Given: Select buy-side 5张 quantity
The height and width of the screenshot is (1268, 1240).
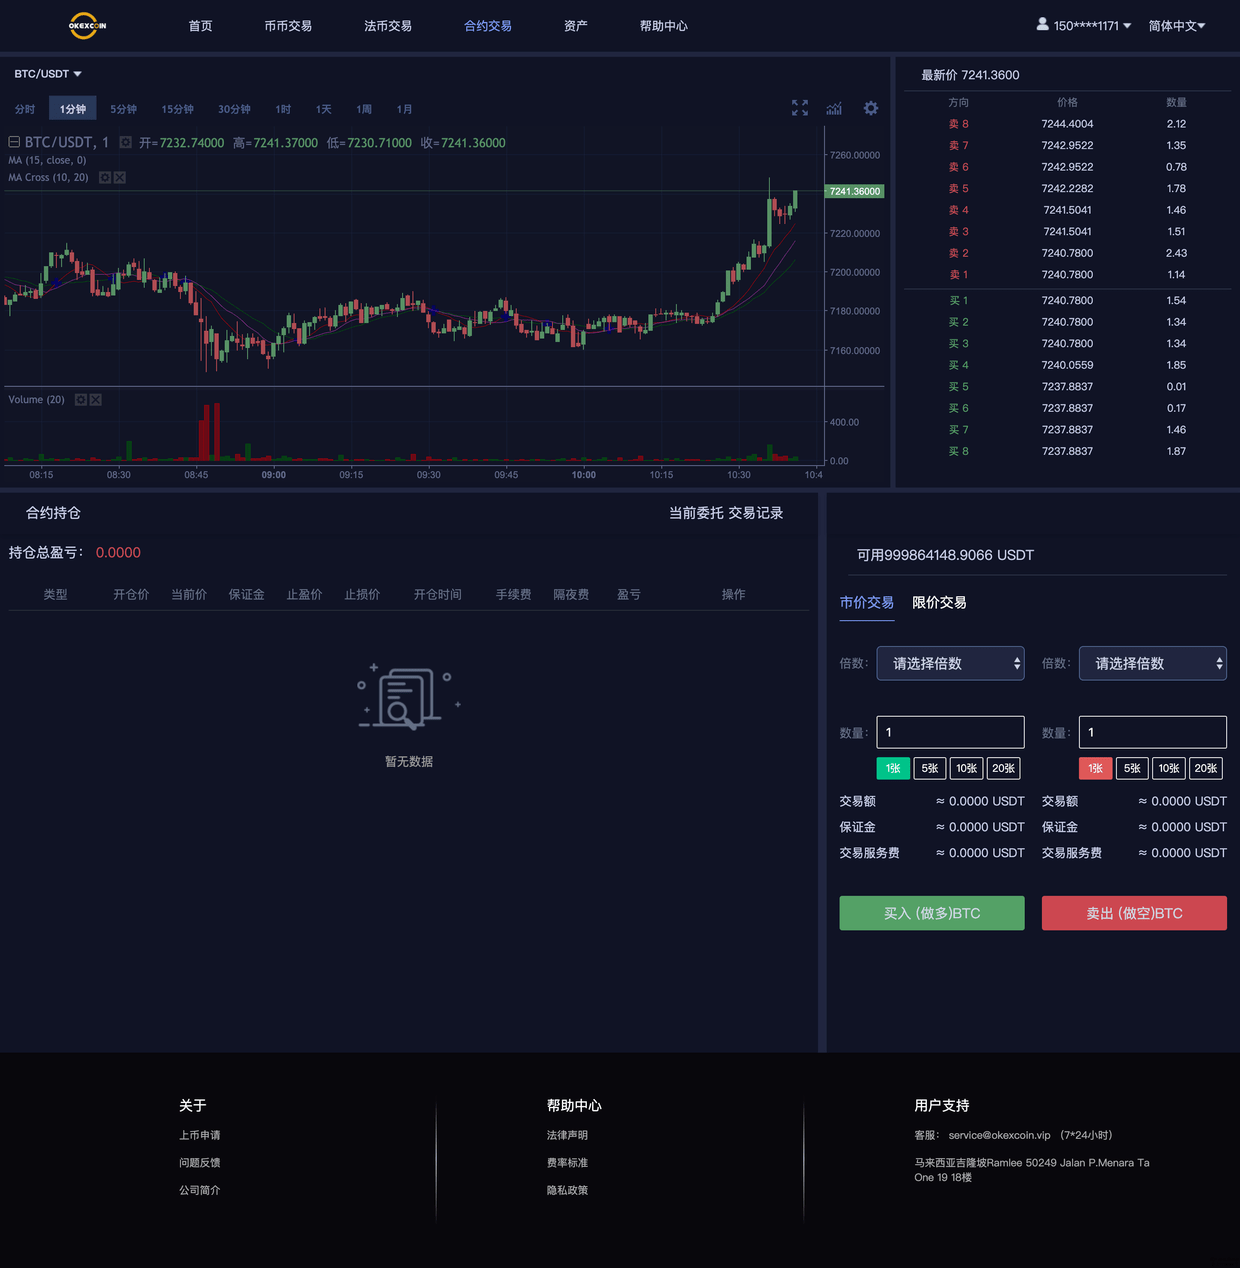Looking at the screenshot, I should click(x=930, y=768).
